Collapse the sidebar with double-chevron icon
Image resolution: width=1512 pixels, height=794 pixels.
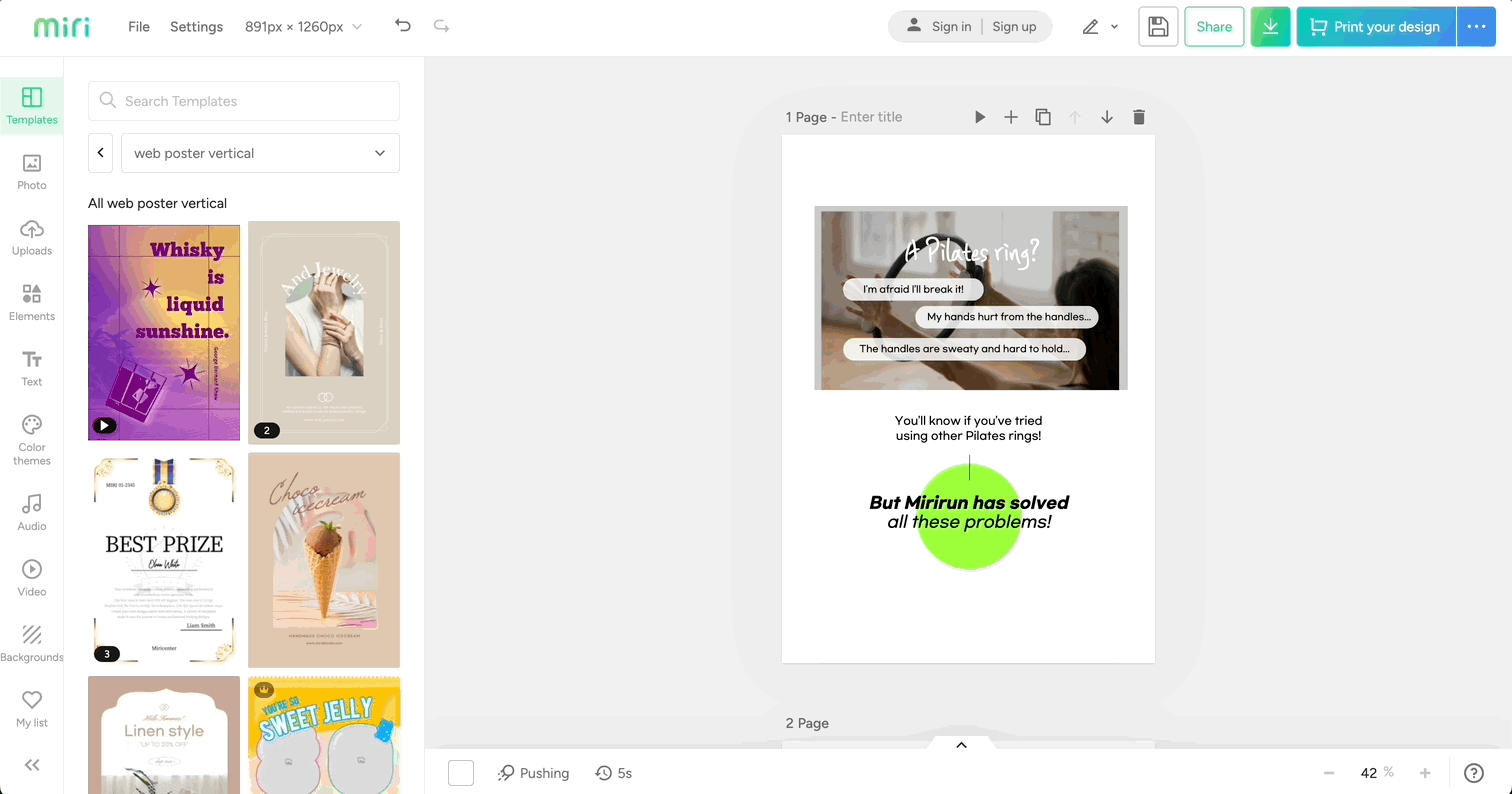[x=32, y=765]
